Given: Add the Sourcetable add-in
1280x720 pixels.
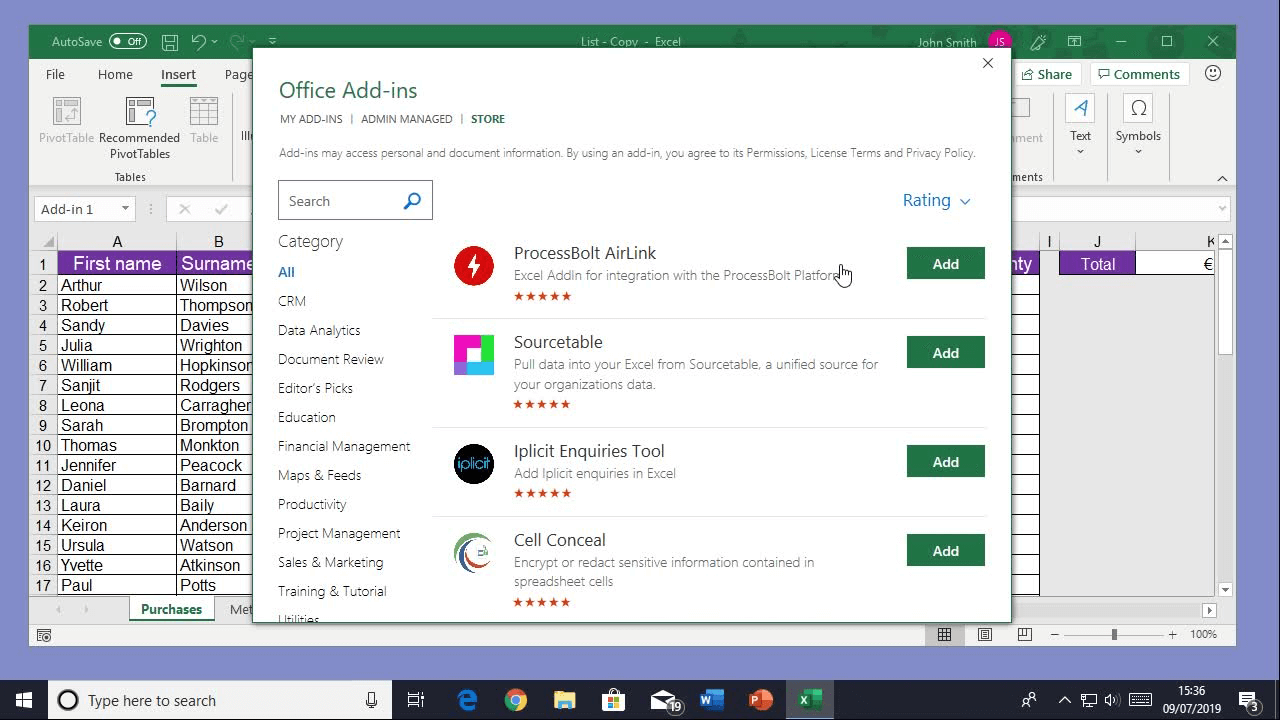Looking at the screenshot, I should click(944, 352).
